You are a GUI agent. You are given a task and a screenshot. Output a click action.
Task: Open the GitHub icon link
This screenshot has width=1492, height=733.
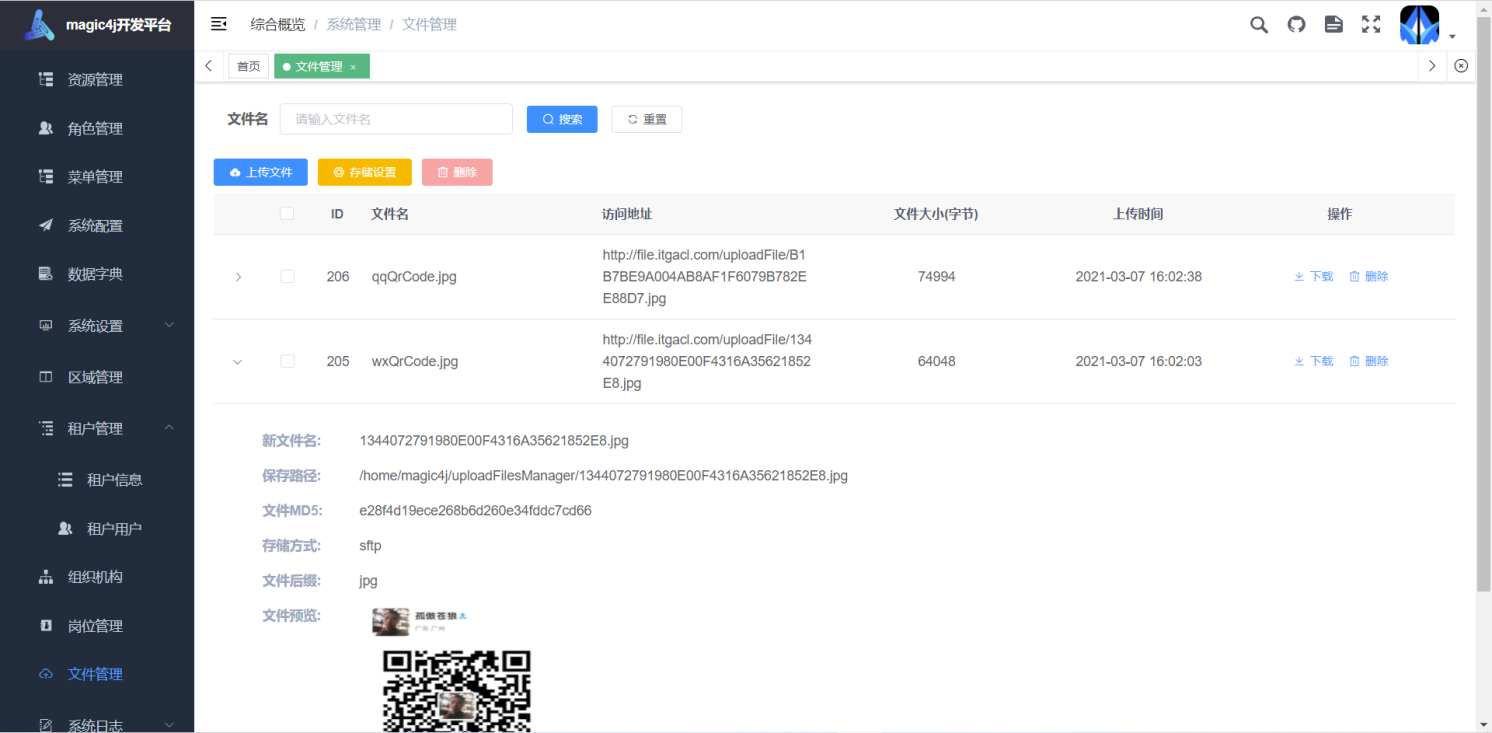pyautogui.click(x=1296, y=25)
